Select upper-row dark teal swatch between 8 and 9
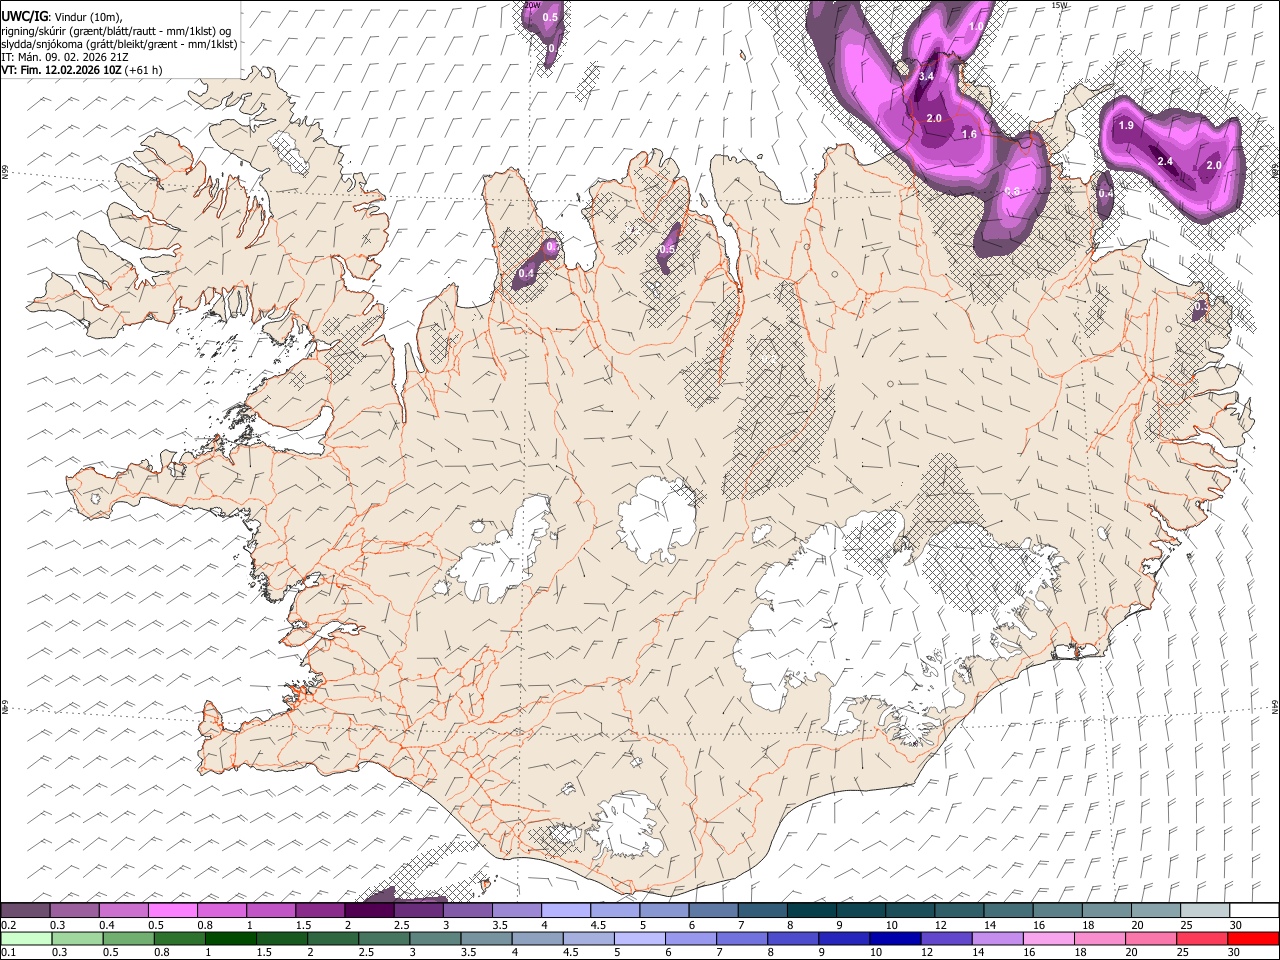 coord(811,910)
